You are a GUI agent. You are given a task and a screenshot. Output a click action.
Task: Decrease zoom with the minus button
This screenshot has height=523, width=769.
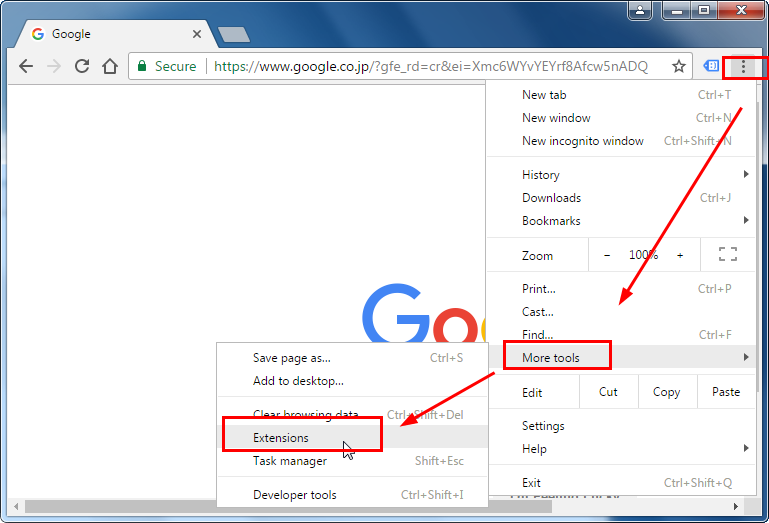pos(607,255)
